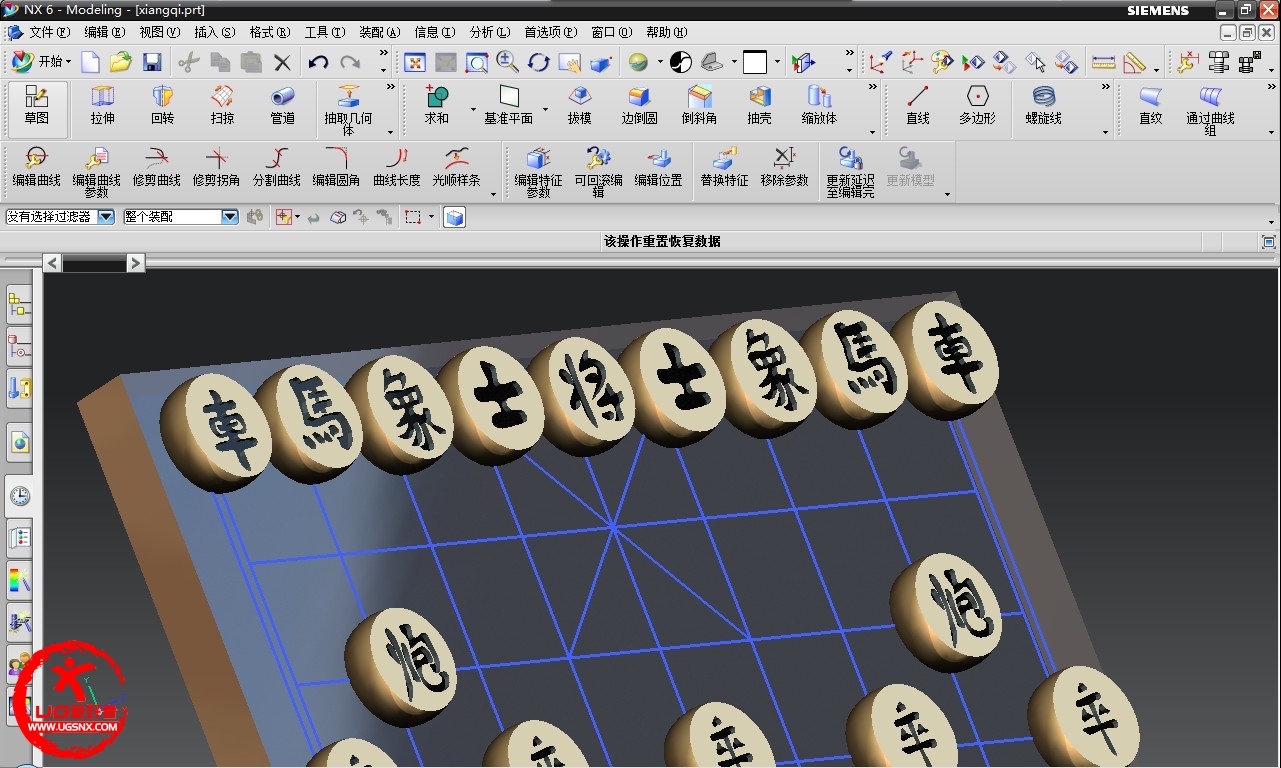Click the measure distance ruler icon
1281x768 pixels.
(1103, 62)
